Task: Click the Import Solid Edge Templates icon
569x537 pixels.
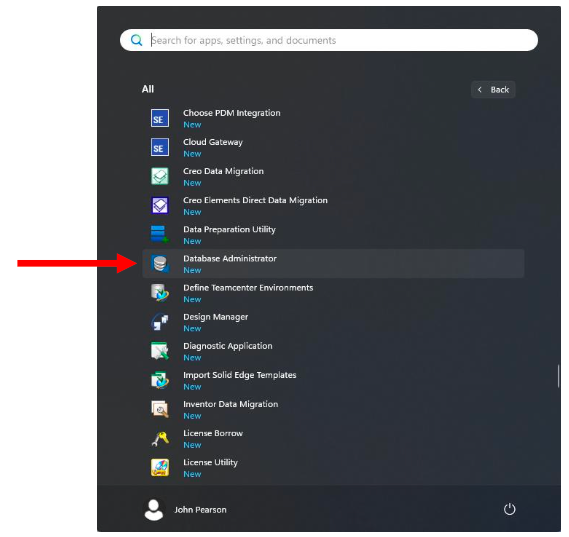Action: (160, 380)
